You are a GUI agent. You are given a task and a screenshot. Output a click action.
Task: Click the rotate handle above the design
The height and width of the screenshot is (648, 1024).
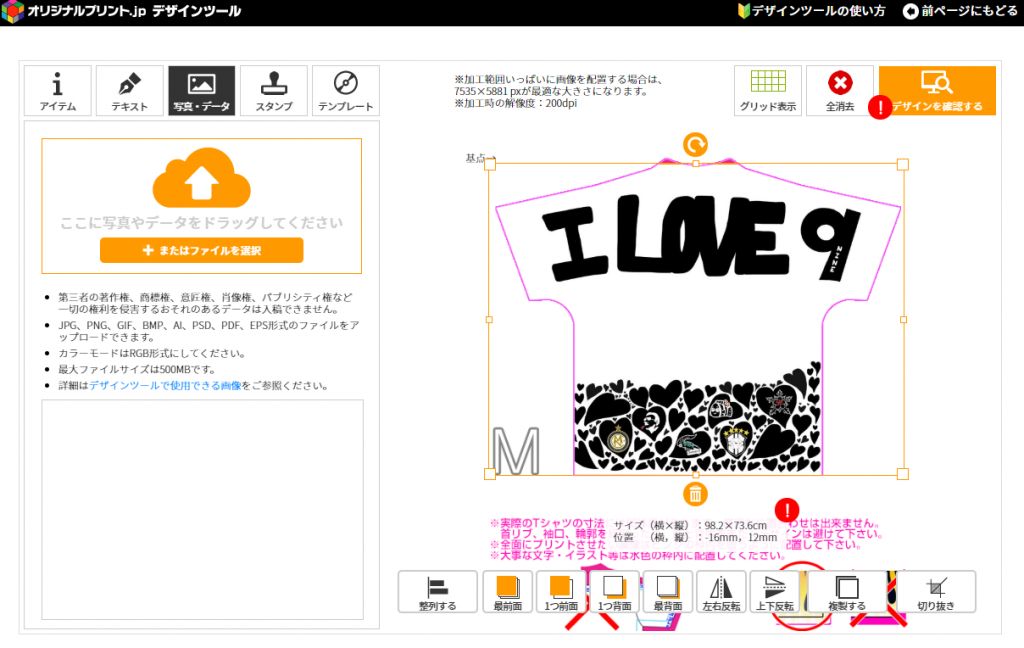pyautogui.click(x=696, y=144)
